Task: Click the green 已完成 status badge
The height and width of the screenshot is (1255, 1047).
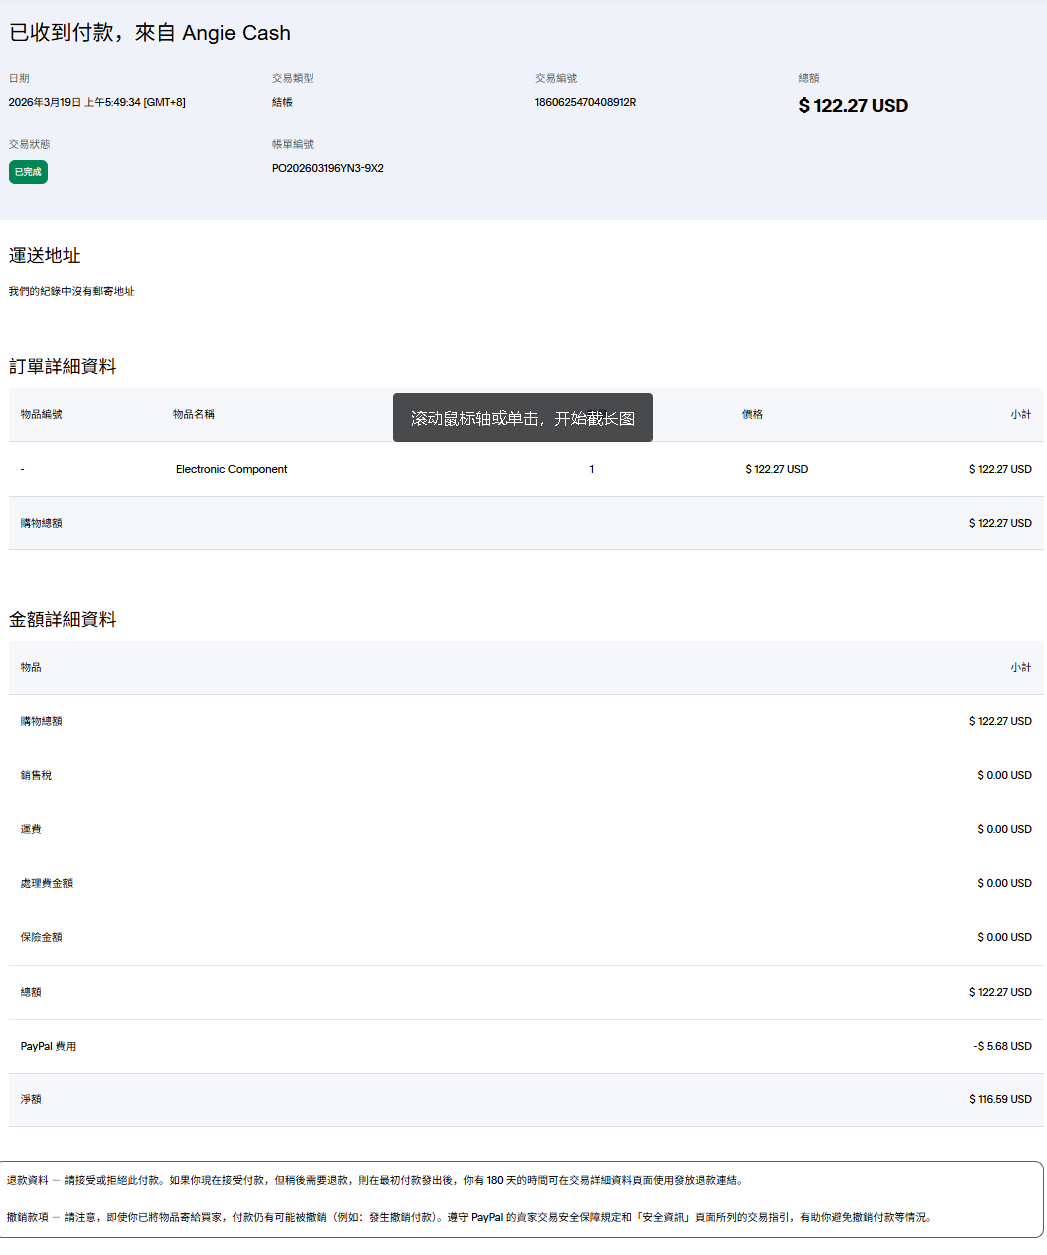Action: click(x=28, y=172)
